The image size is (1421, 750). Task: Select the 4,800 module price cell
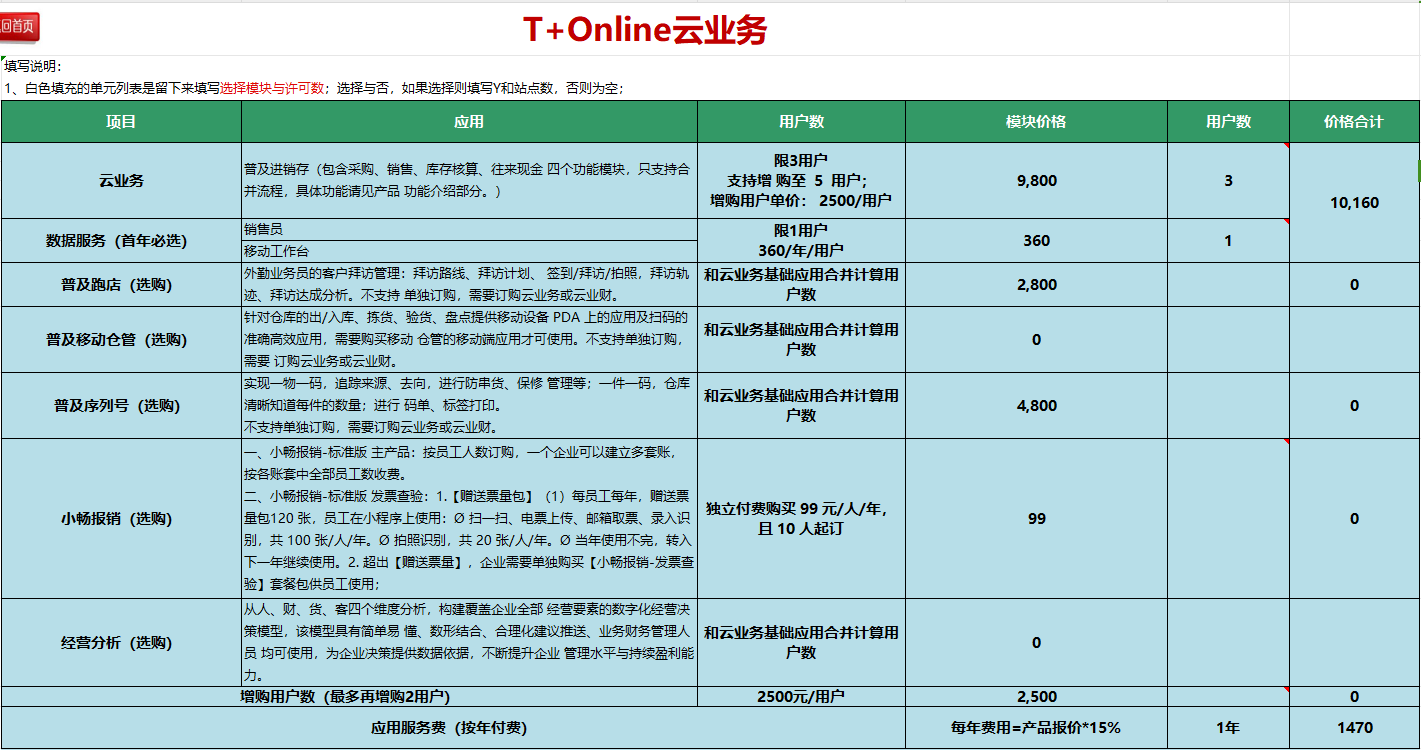[x=1036, y=406]
